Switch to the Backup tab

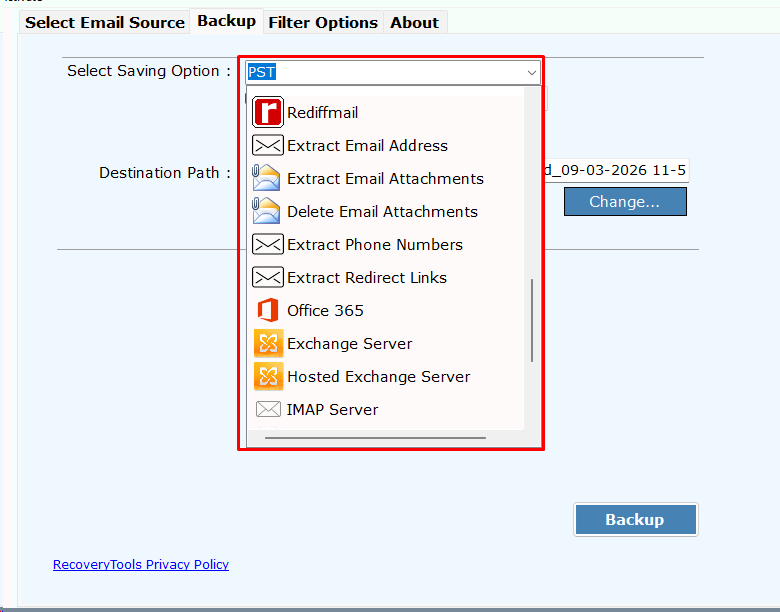(226, 21)
